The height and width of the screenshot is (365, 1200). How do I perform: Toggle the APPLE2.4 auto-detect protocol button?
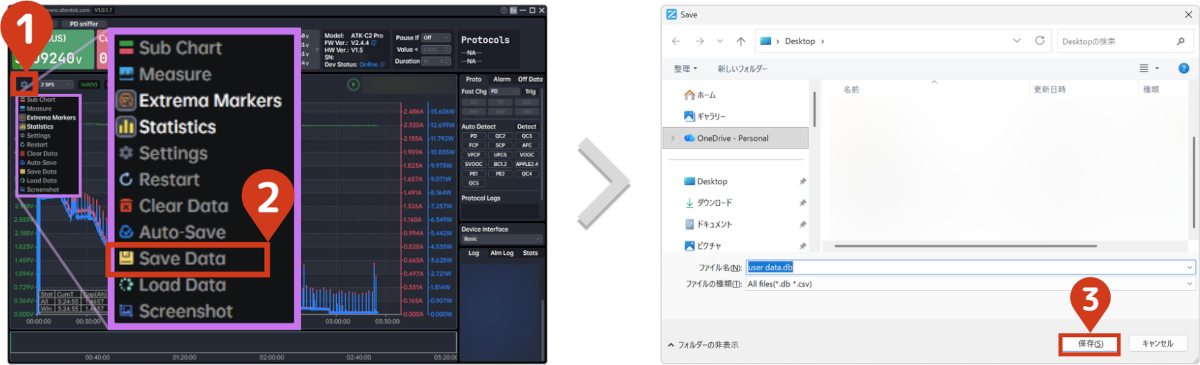(528, 164)
